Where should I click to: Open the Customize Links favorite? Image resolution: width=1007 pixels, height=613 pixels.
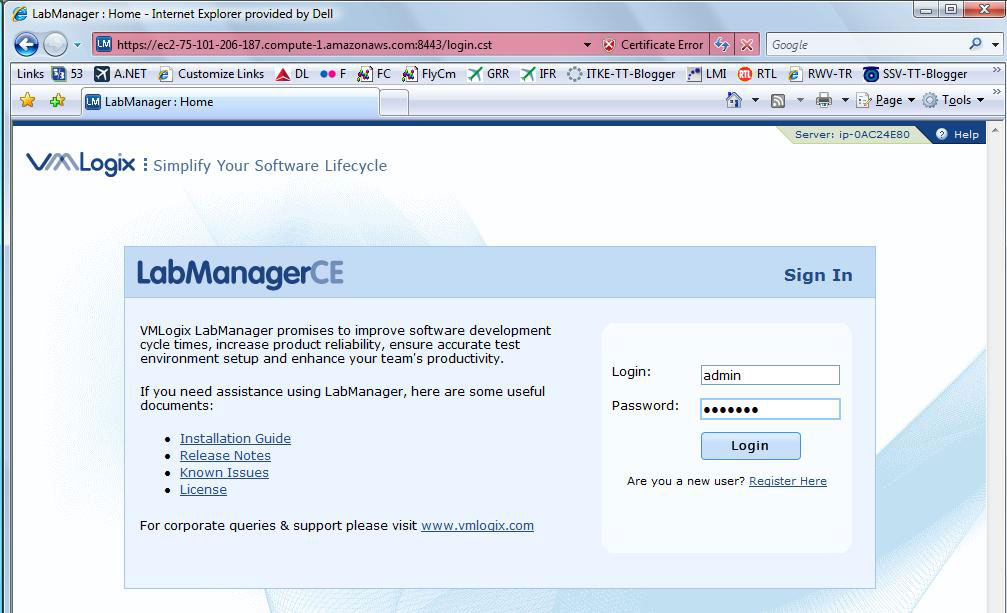[x=211, y=74]
